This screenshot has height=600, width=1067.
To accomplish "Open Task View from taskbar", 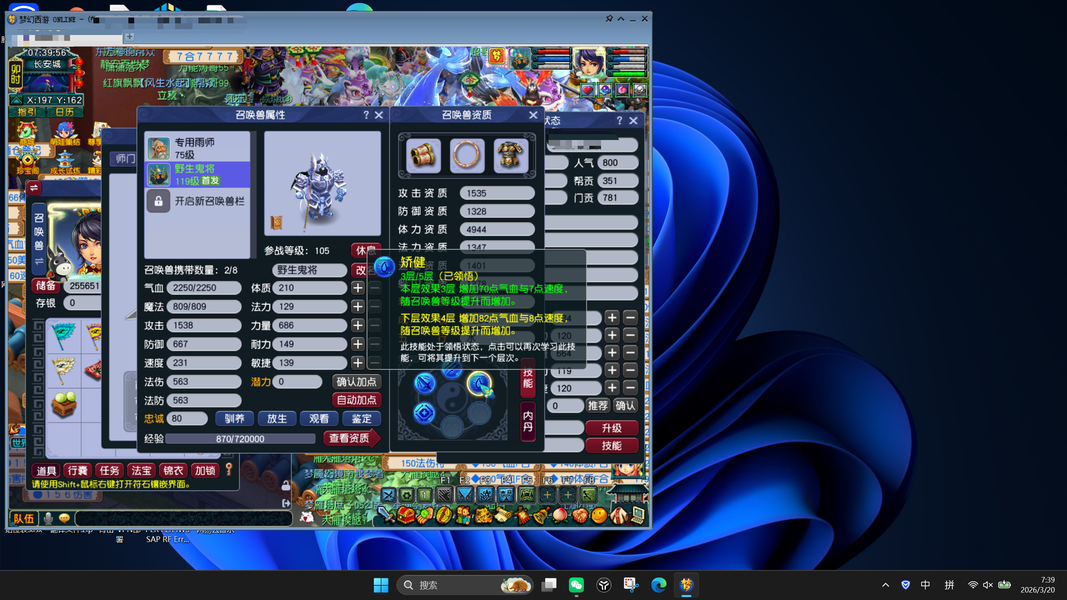I will point(549,585).
